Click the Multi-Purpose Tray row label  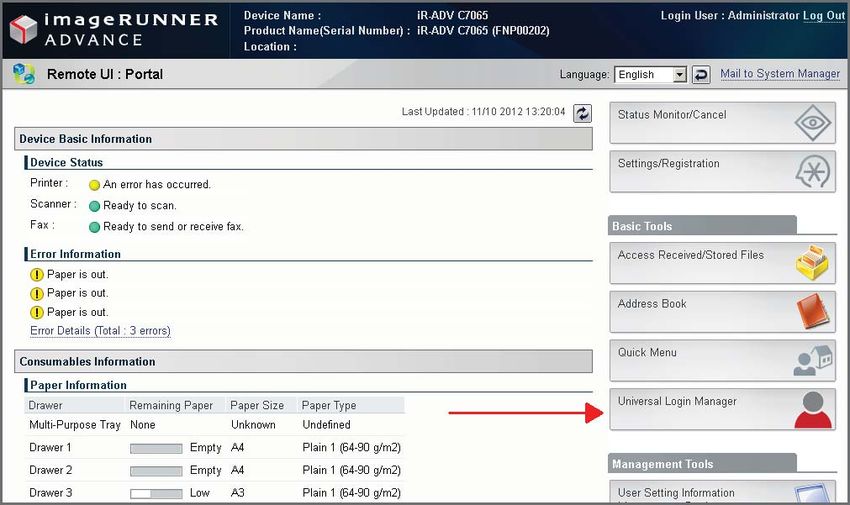tap(75, 425)
